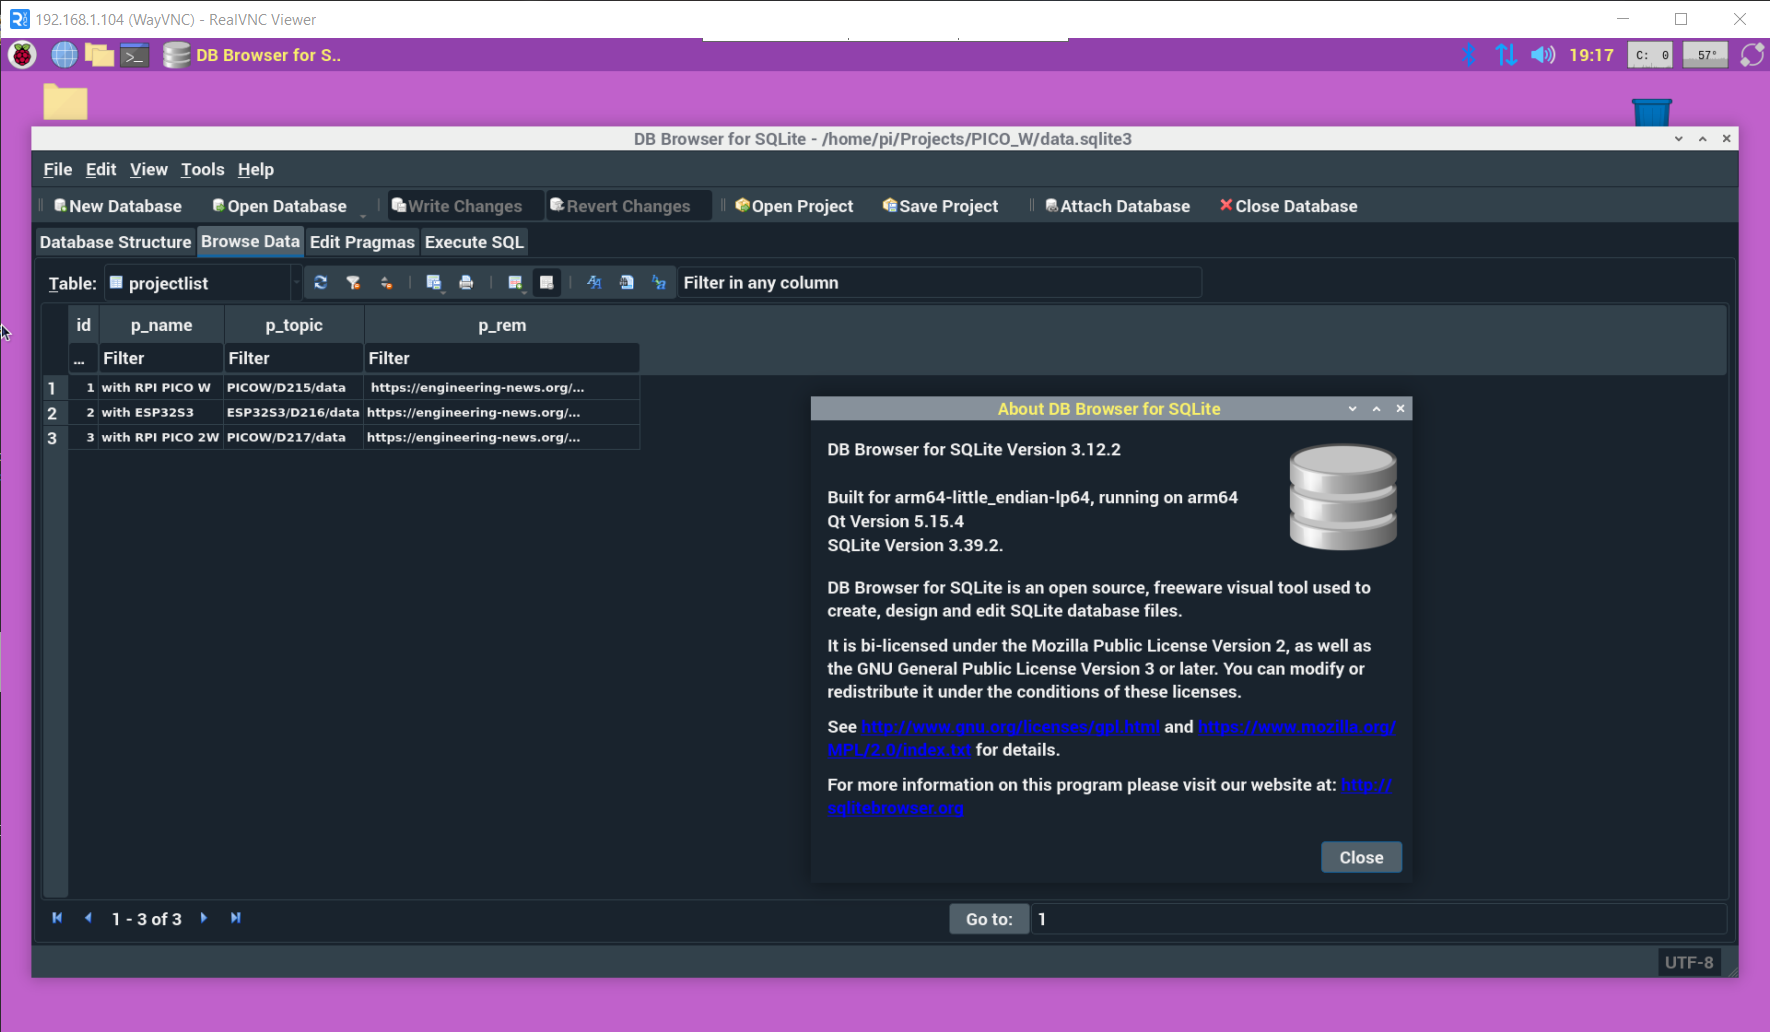Print the table data

[x=466, y=283]
